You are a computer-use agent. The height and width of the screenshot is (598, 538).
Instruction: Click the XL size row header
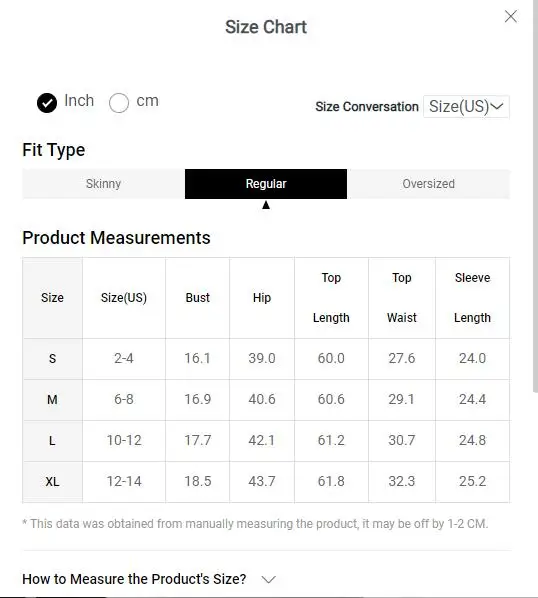click(53, 482)
